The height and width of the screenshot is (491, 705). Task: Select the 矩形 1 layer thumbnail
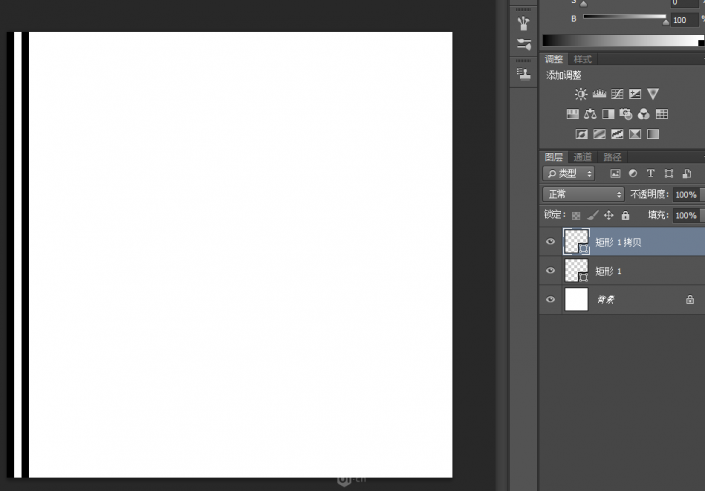577,271
